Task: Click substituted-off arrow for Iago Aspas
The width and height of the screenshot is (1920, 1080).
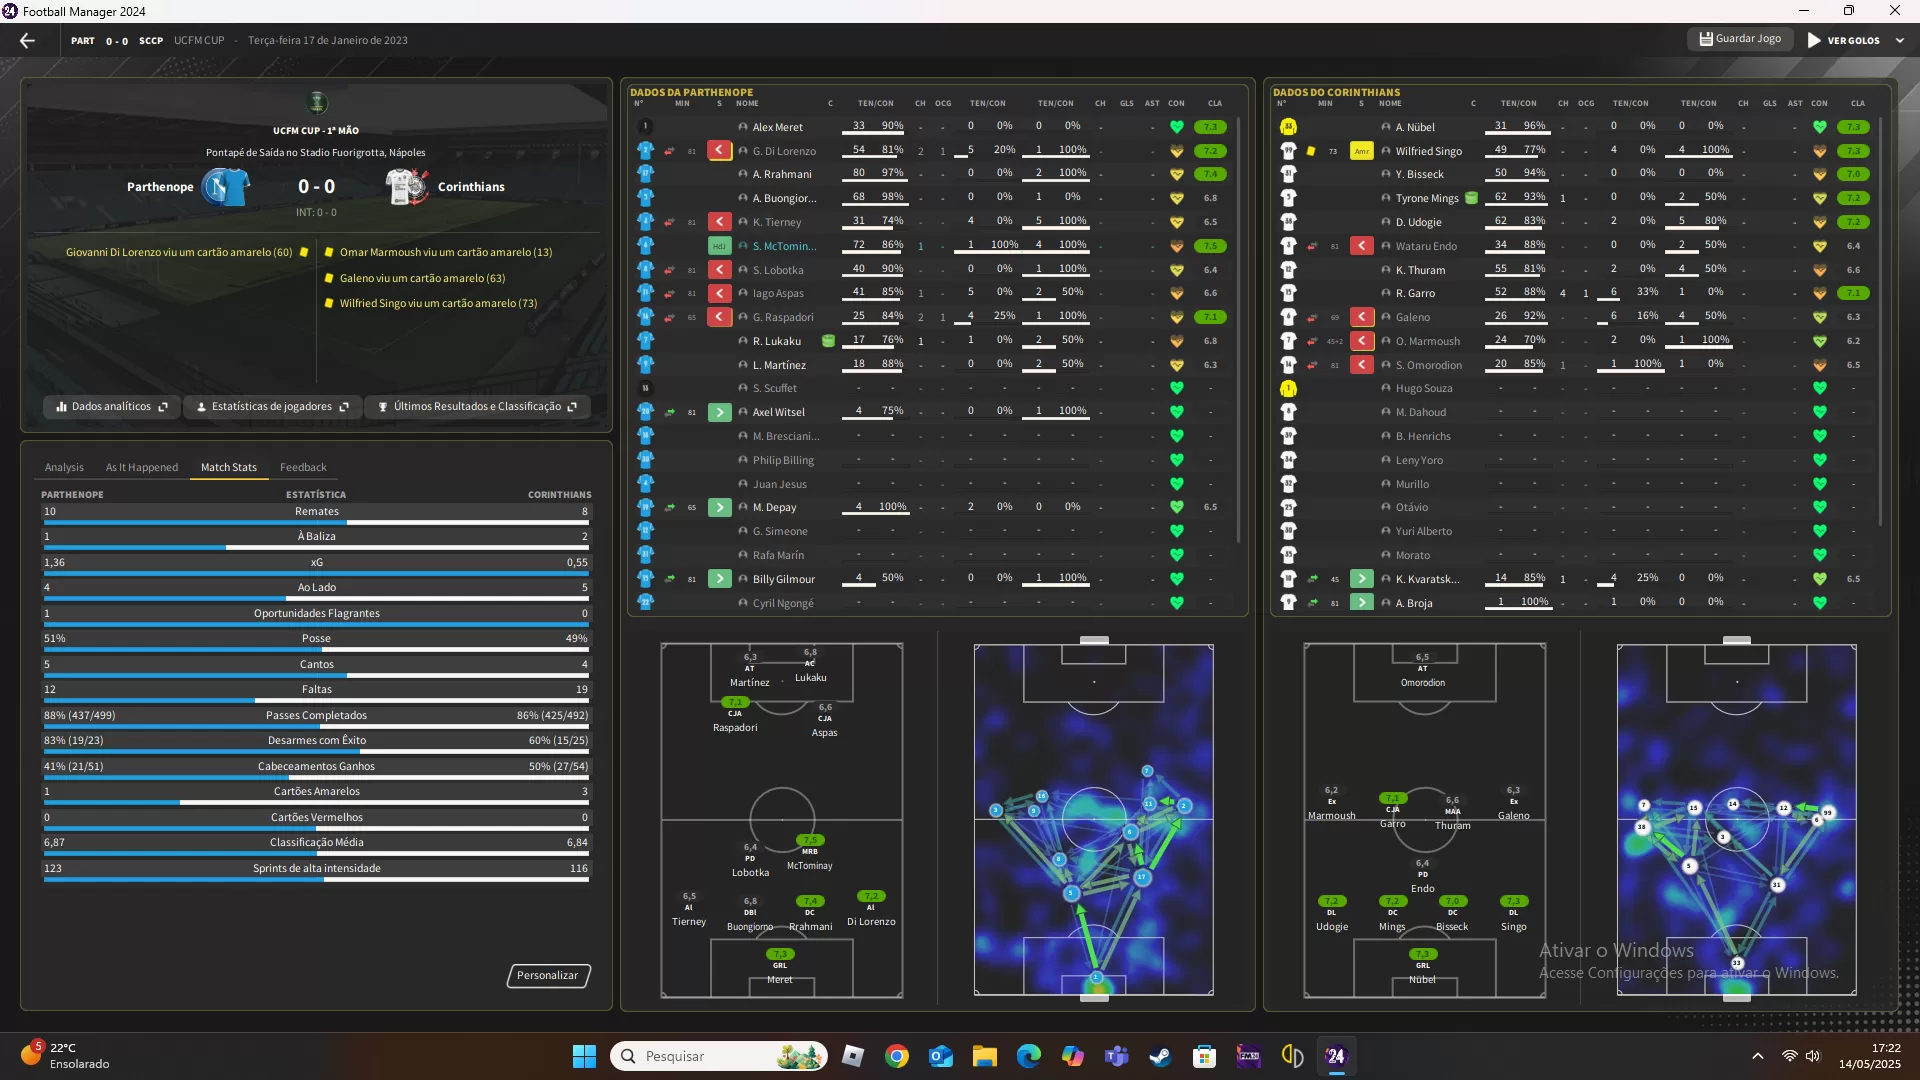Action: (719, 293)
